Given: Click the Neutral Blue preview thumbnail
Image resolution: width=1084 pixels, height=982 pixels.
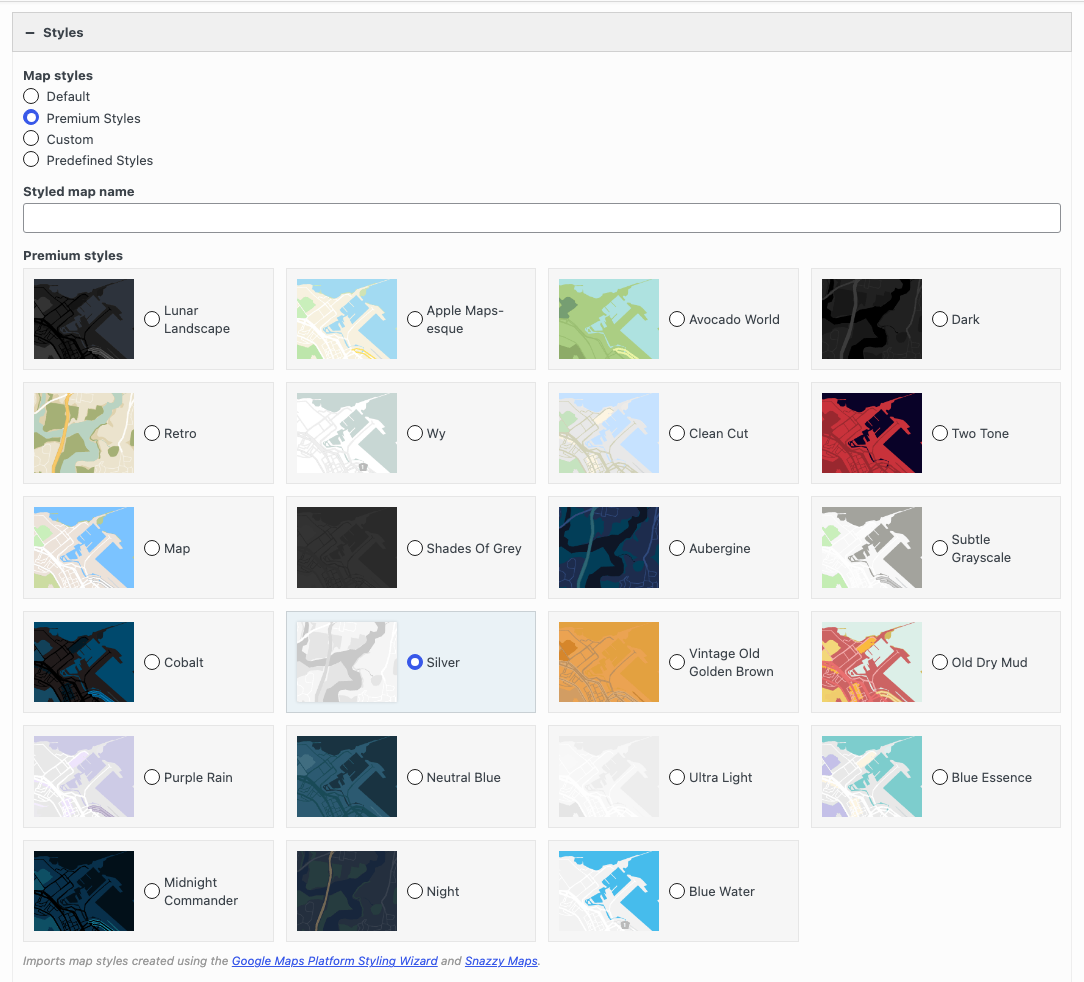Looking at the screenshot, I should (346, 777).
